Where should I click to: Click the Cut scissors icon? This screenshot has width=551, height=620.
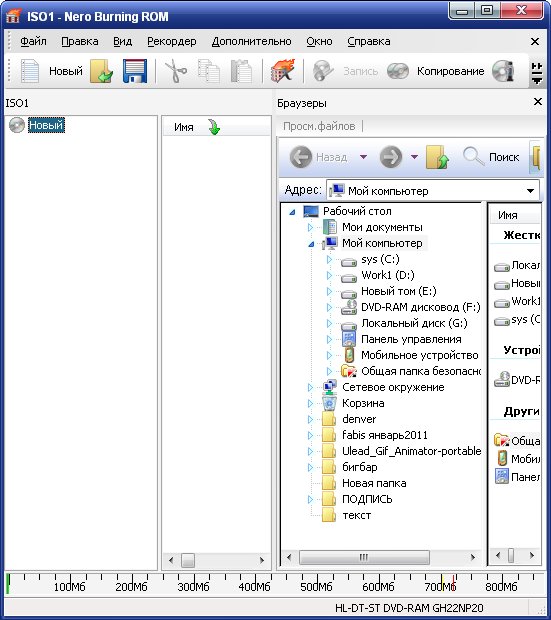click(176, 71)
